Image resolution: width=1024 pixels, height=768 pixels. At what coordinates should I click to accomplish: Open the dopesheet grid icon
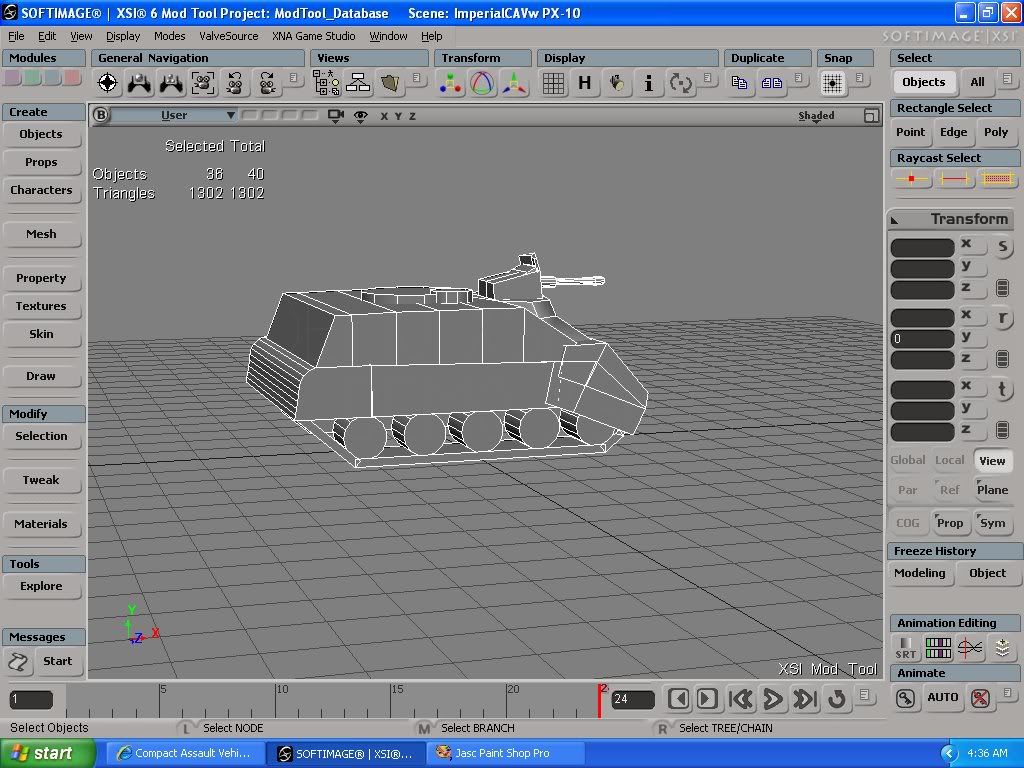[x=938, y=648]
